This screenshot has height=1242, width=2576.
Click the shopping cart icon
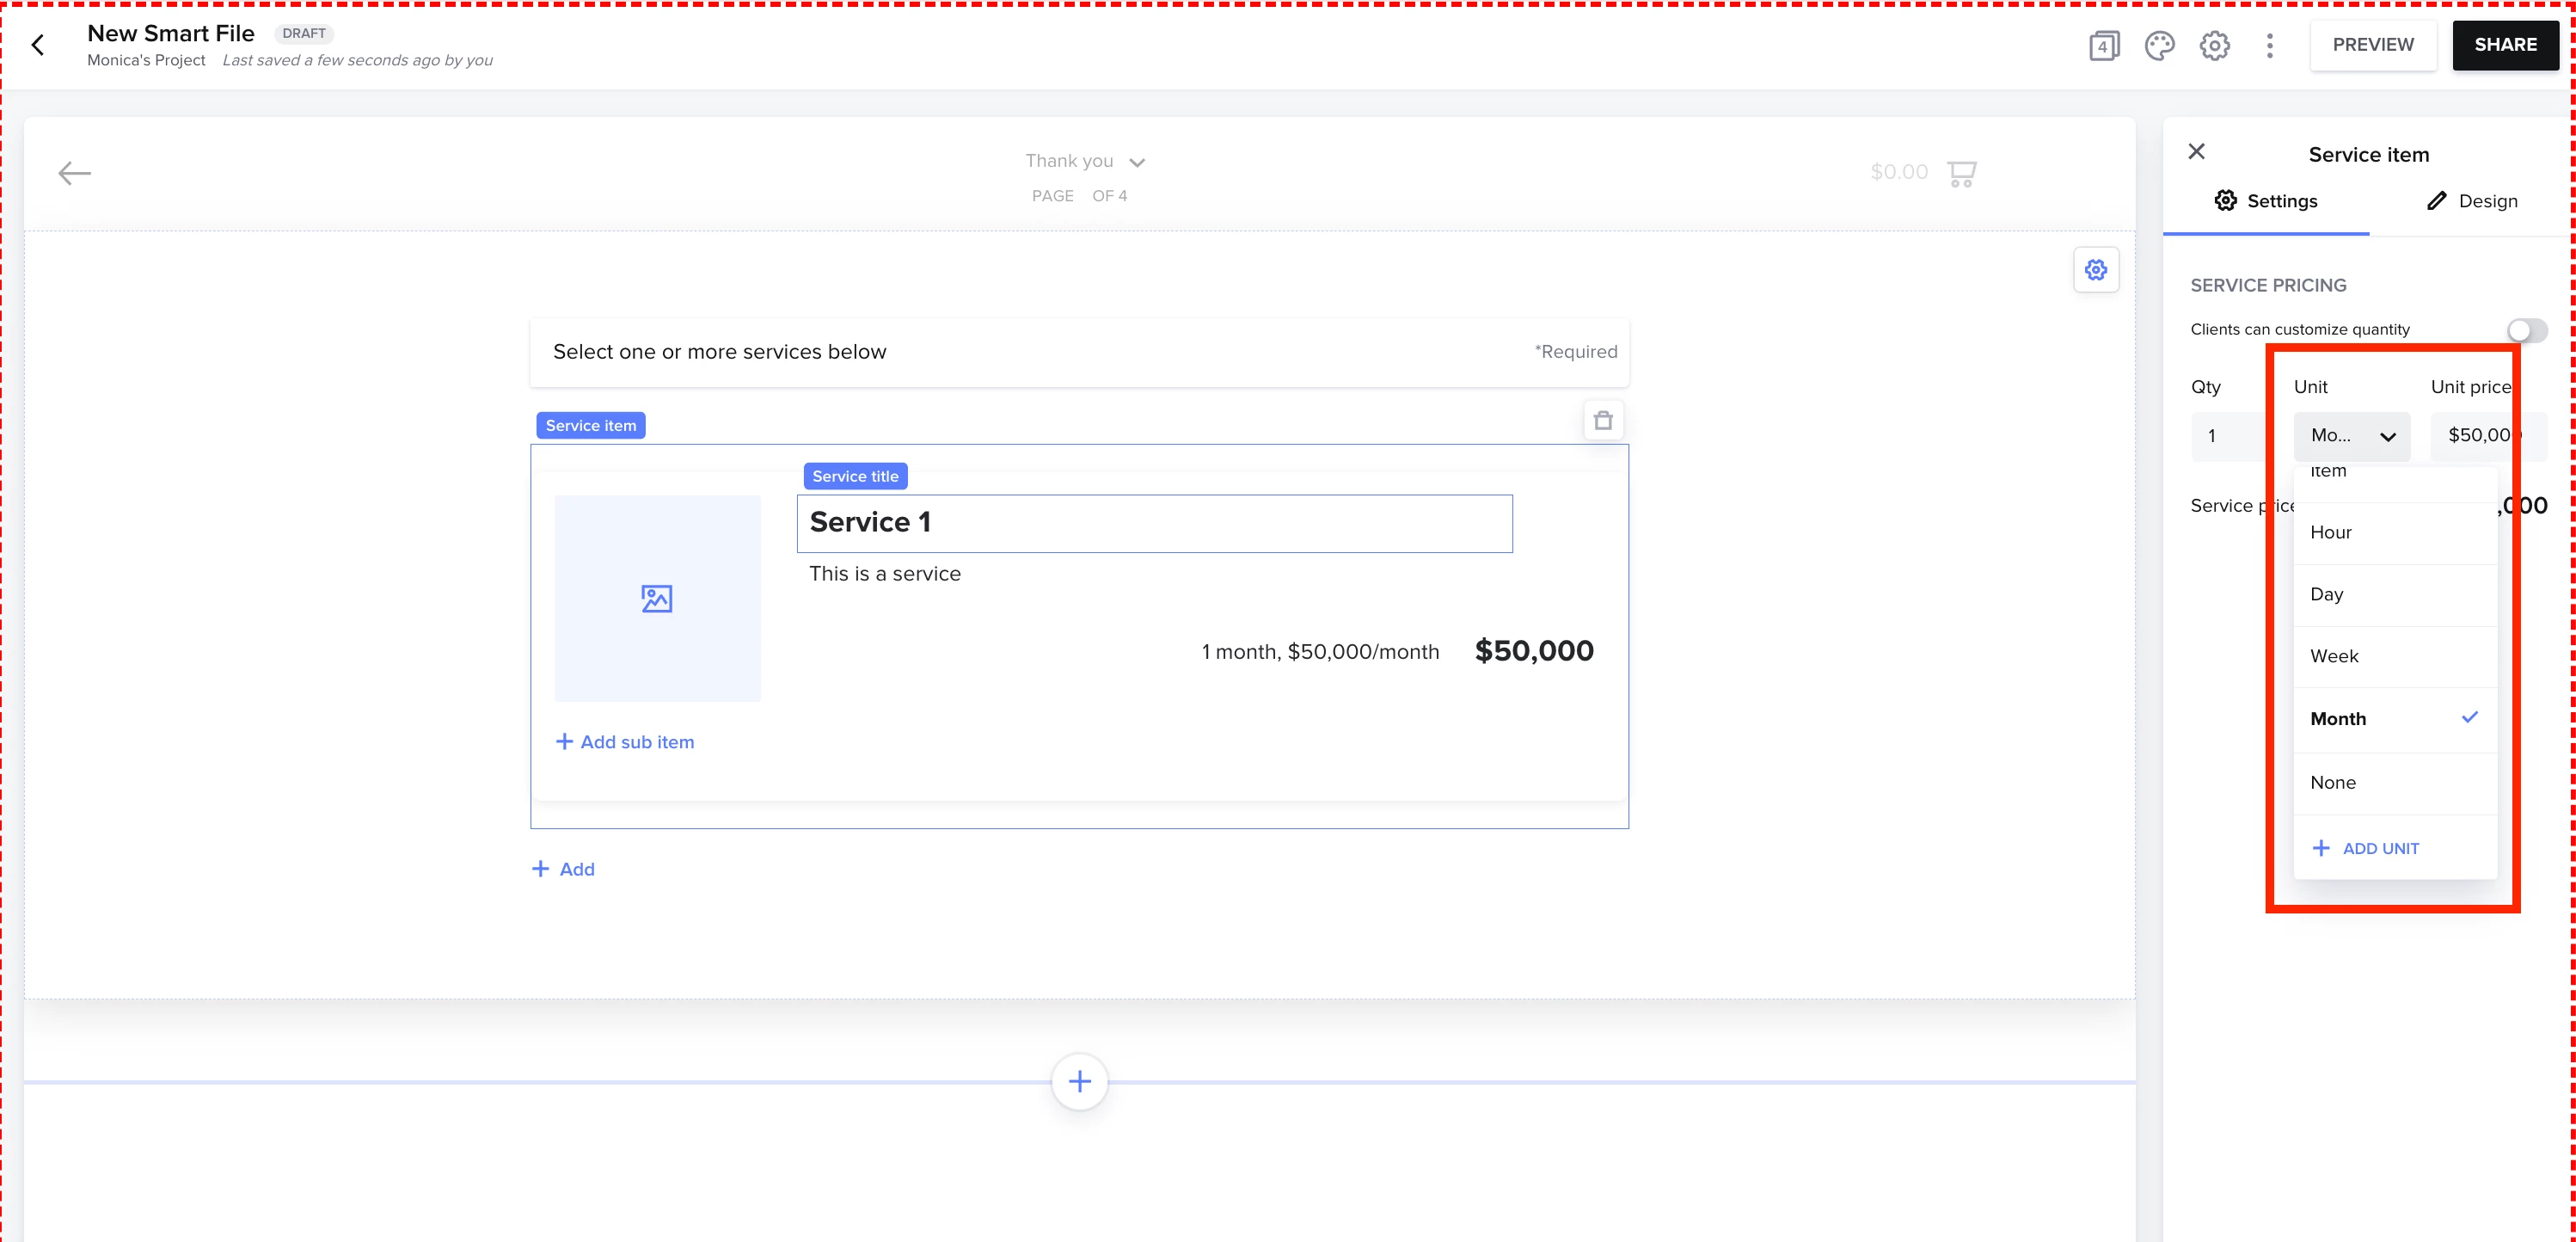[1961, 173]
